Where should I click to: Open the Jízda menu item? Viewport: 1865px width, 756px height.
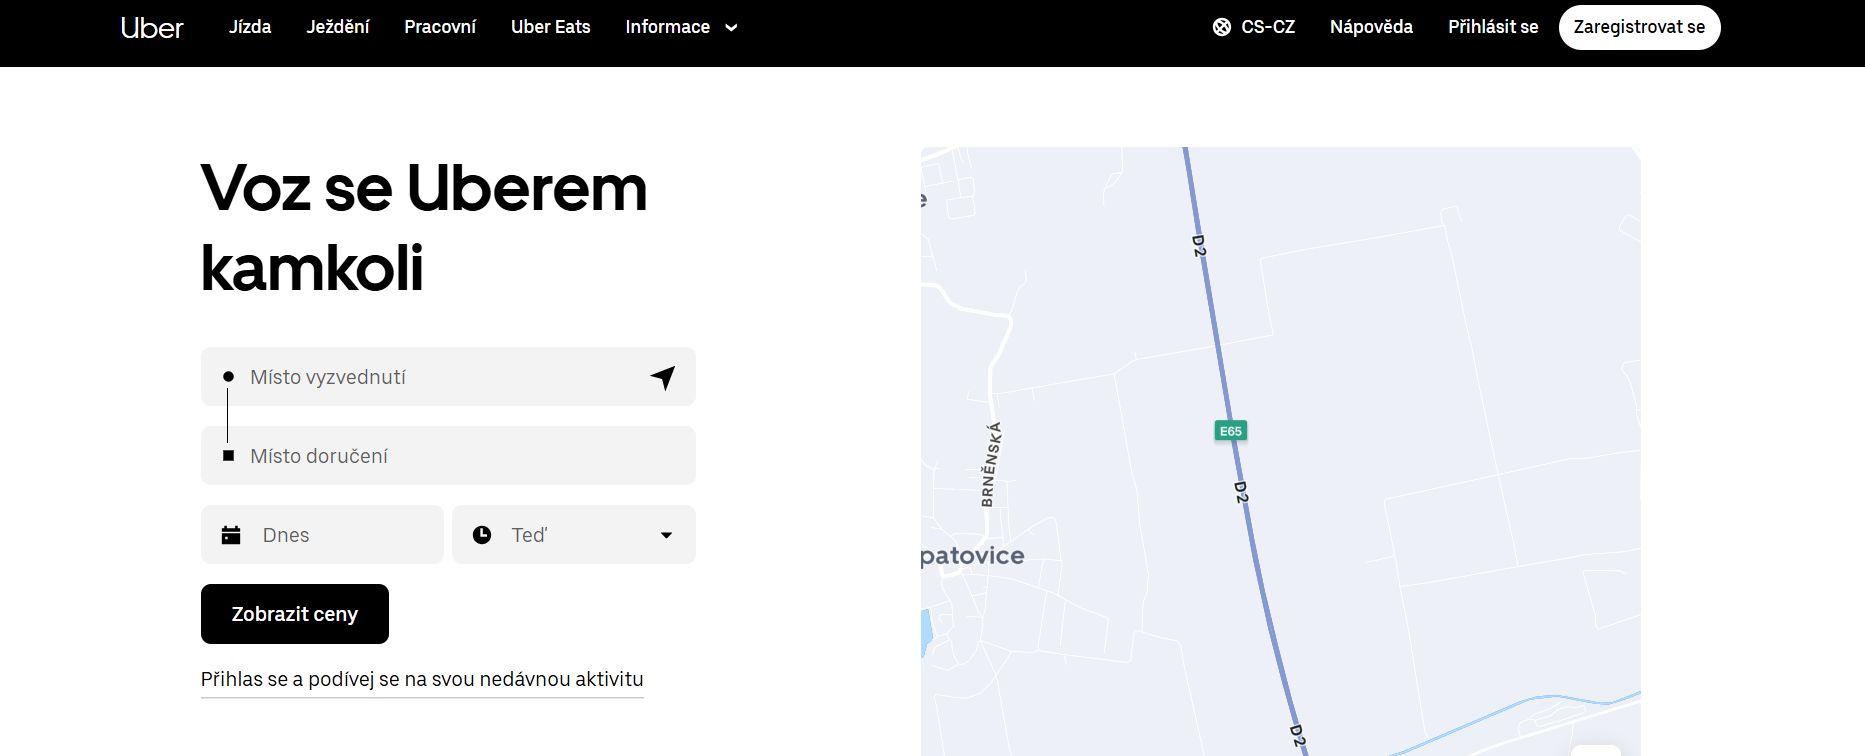(250, 27)
